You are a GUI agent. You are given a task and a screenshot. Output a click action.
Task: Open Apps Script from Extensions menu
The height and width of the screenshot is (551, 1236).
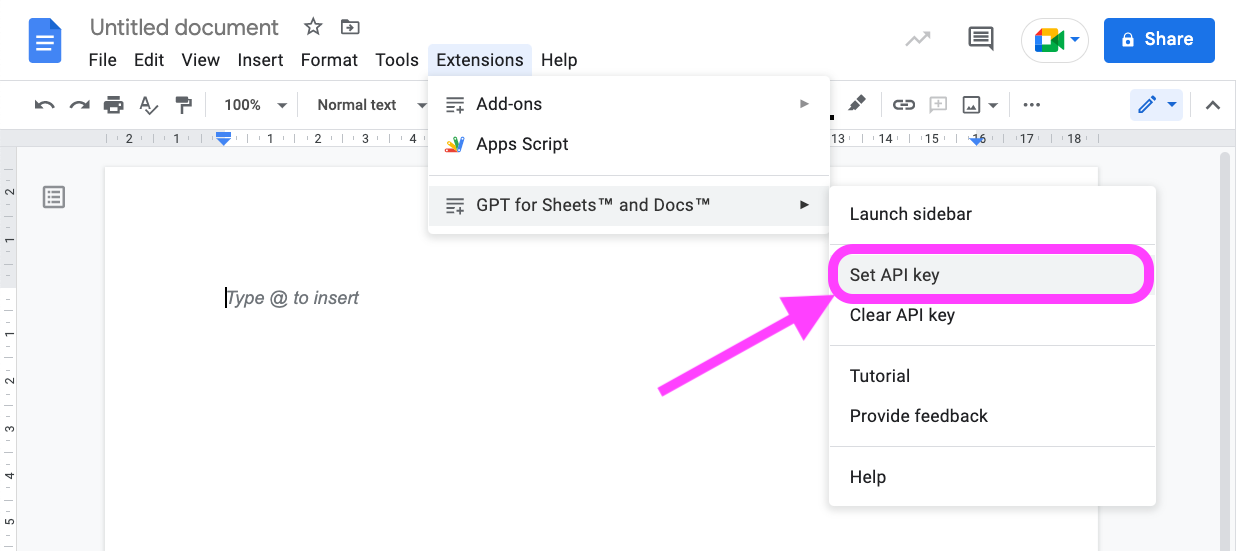tap(522, 144)
